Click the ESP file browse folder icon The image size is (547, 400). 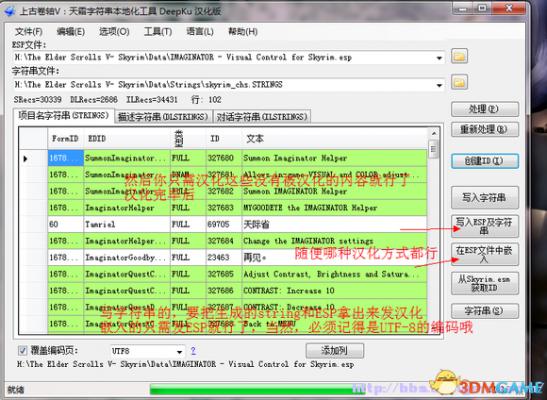click(x=459, y=56)
